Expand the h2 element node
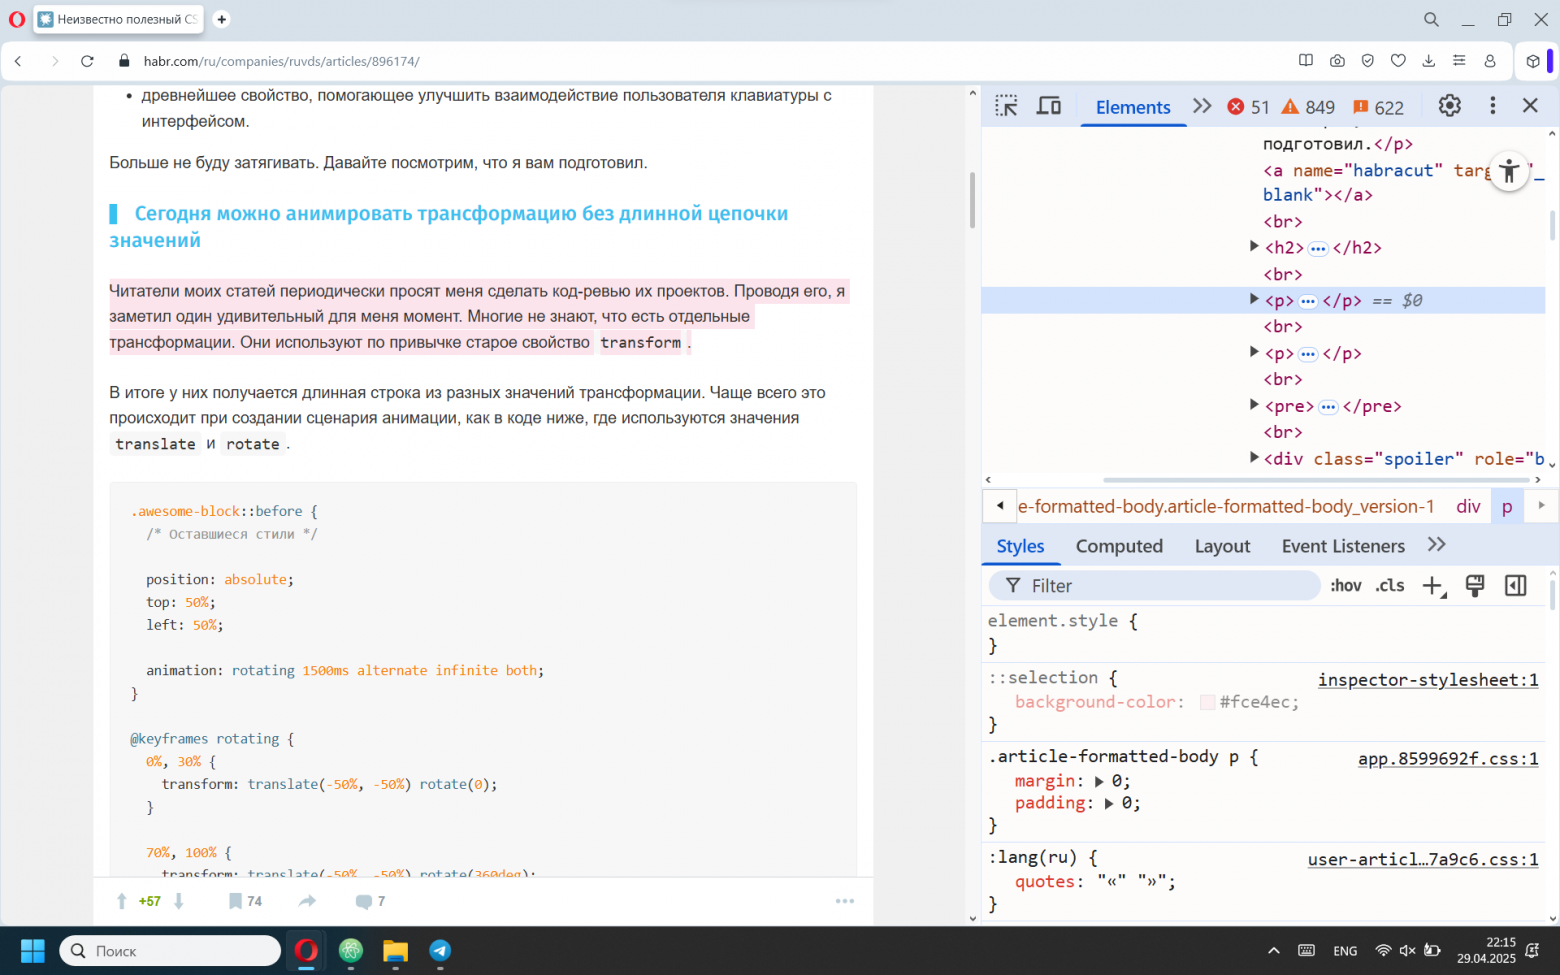Viewport: 1560px width, 975px height. [x=1254, y=246]
